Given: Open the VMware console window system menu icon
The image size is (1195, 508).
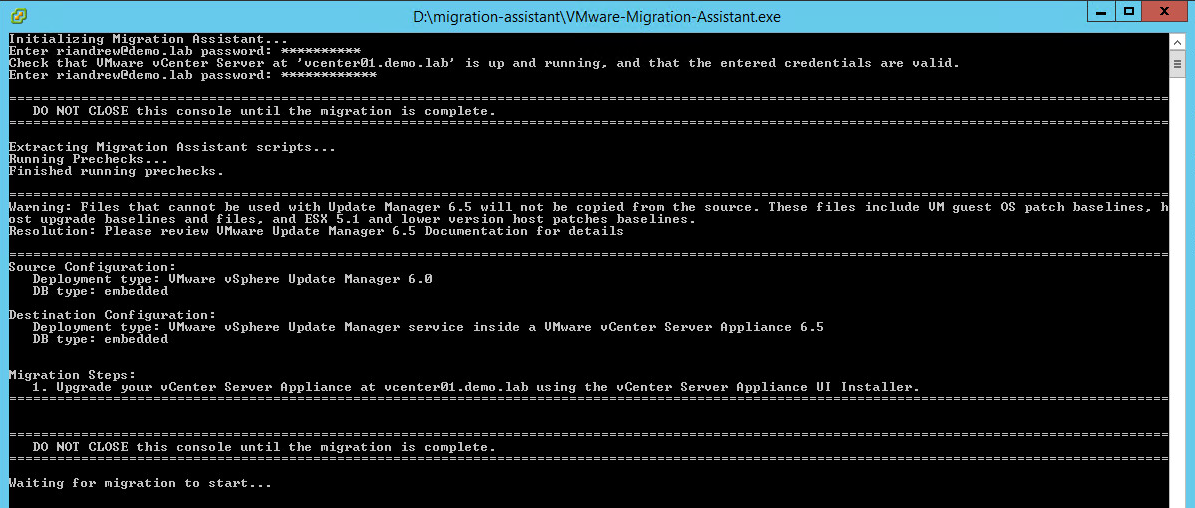Looking at the screenshot, I should 19,15.
